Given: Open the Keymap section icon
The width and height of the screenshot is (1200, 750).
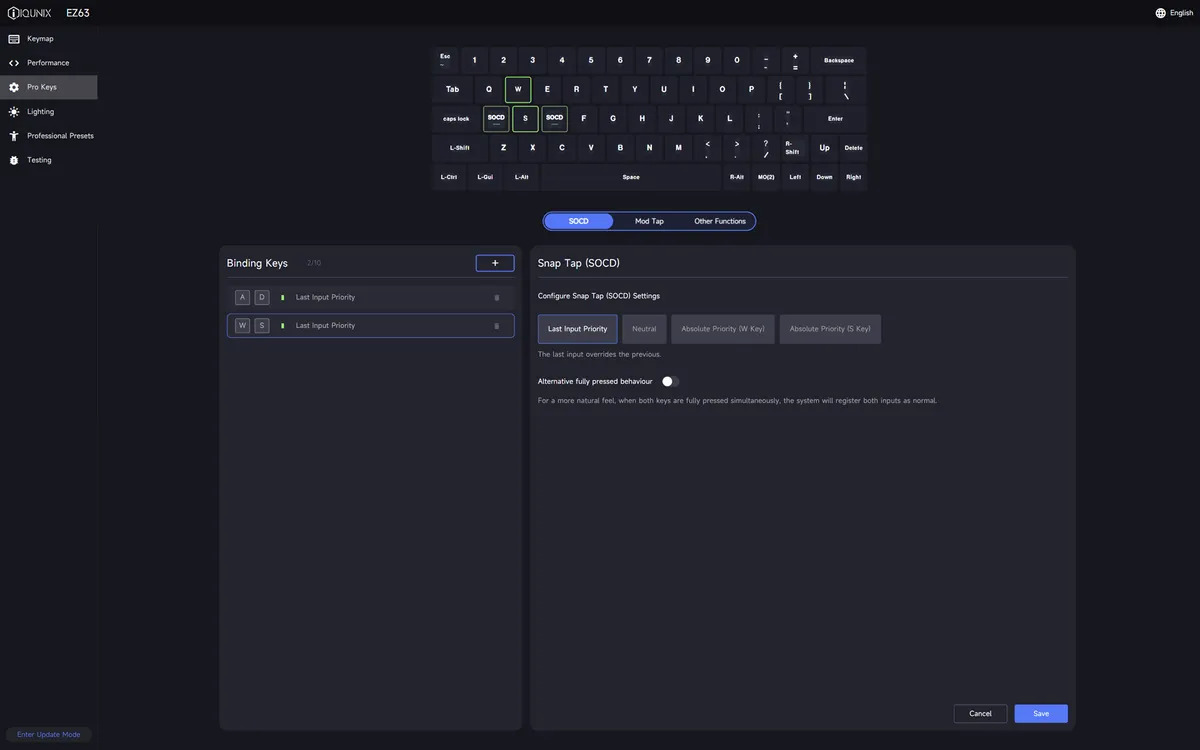Looking at the screenshot, I should pos(14,39).
